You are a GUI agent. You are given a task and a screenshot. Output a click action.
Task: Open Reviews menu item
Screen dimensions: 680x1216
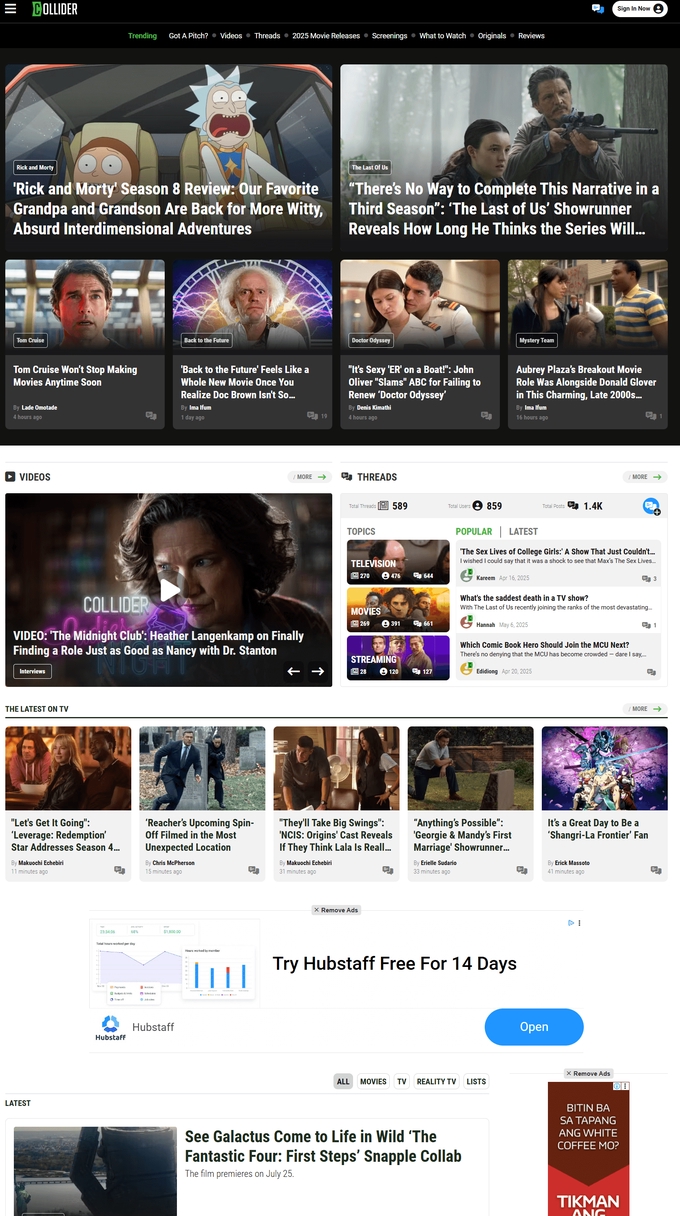(531, 36)
